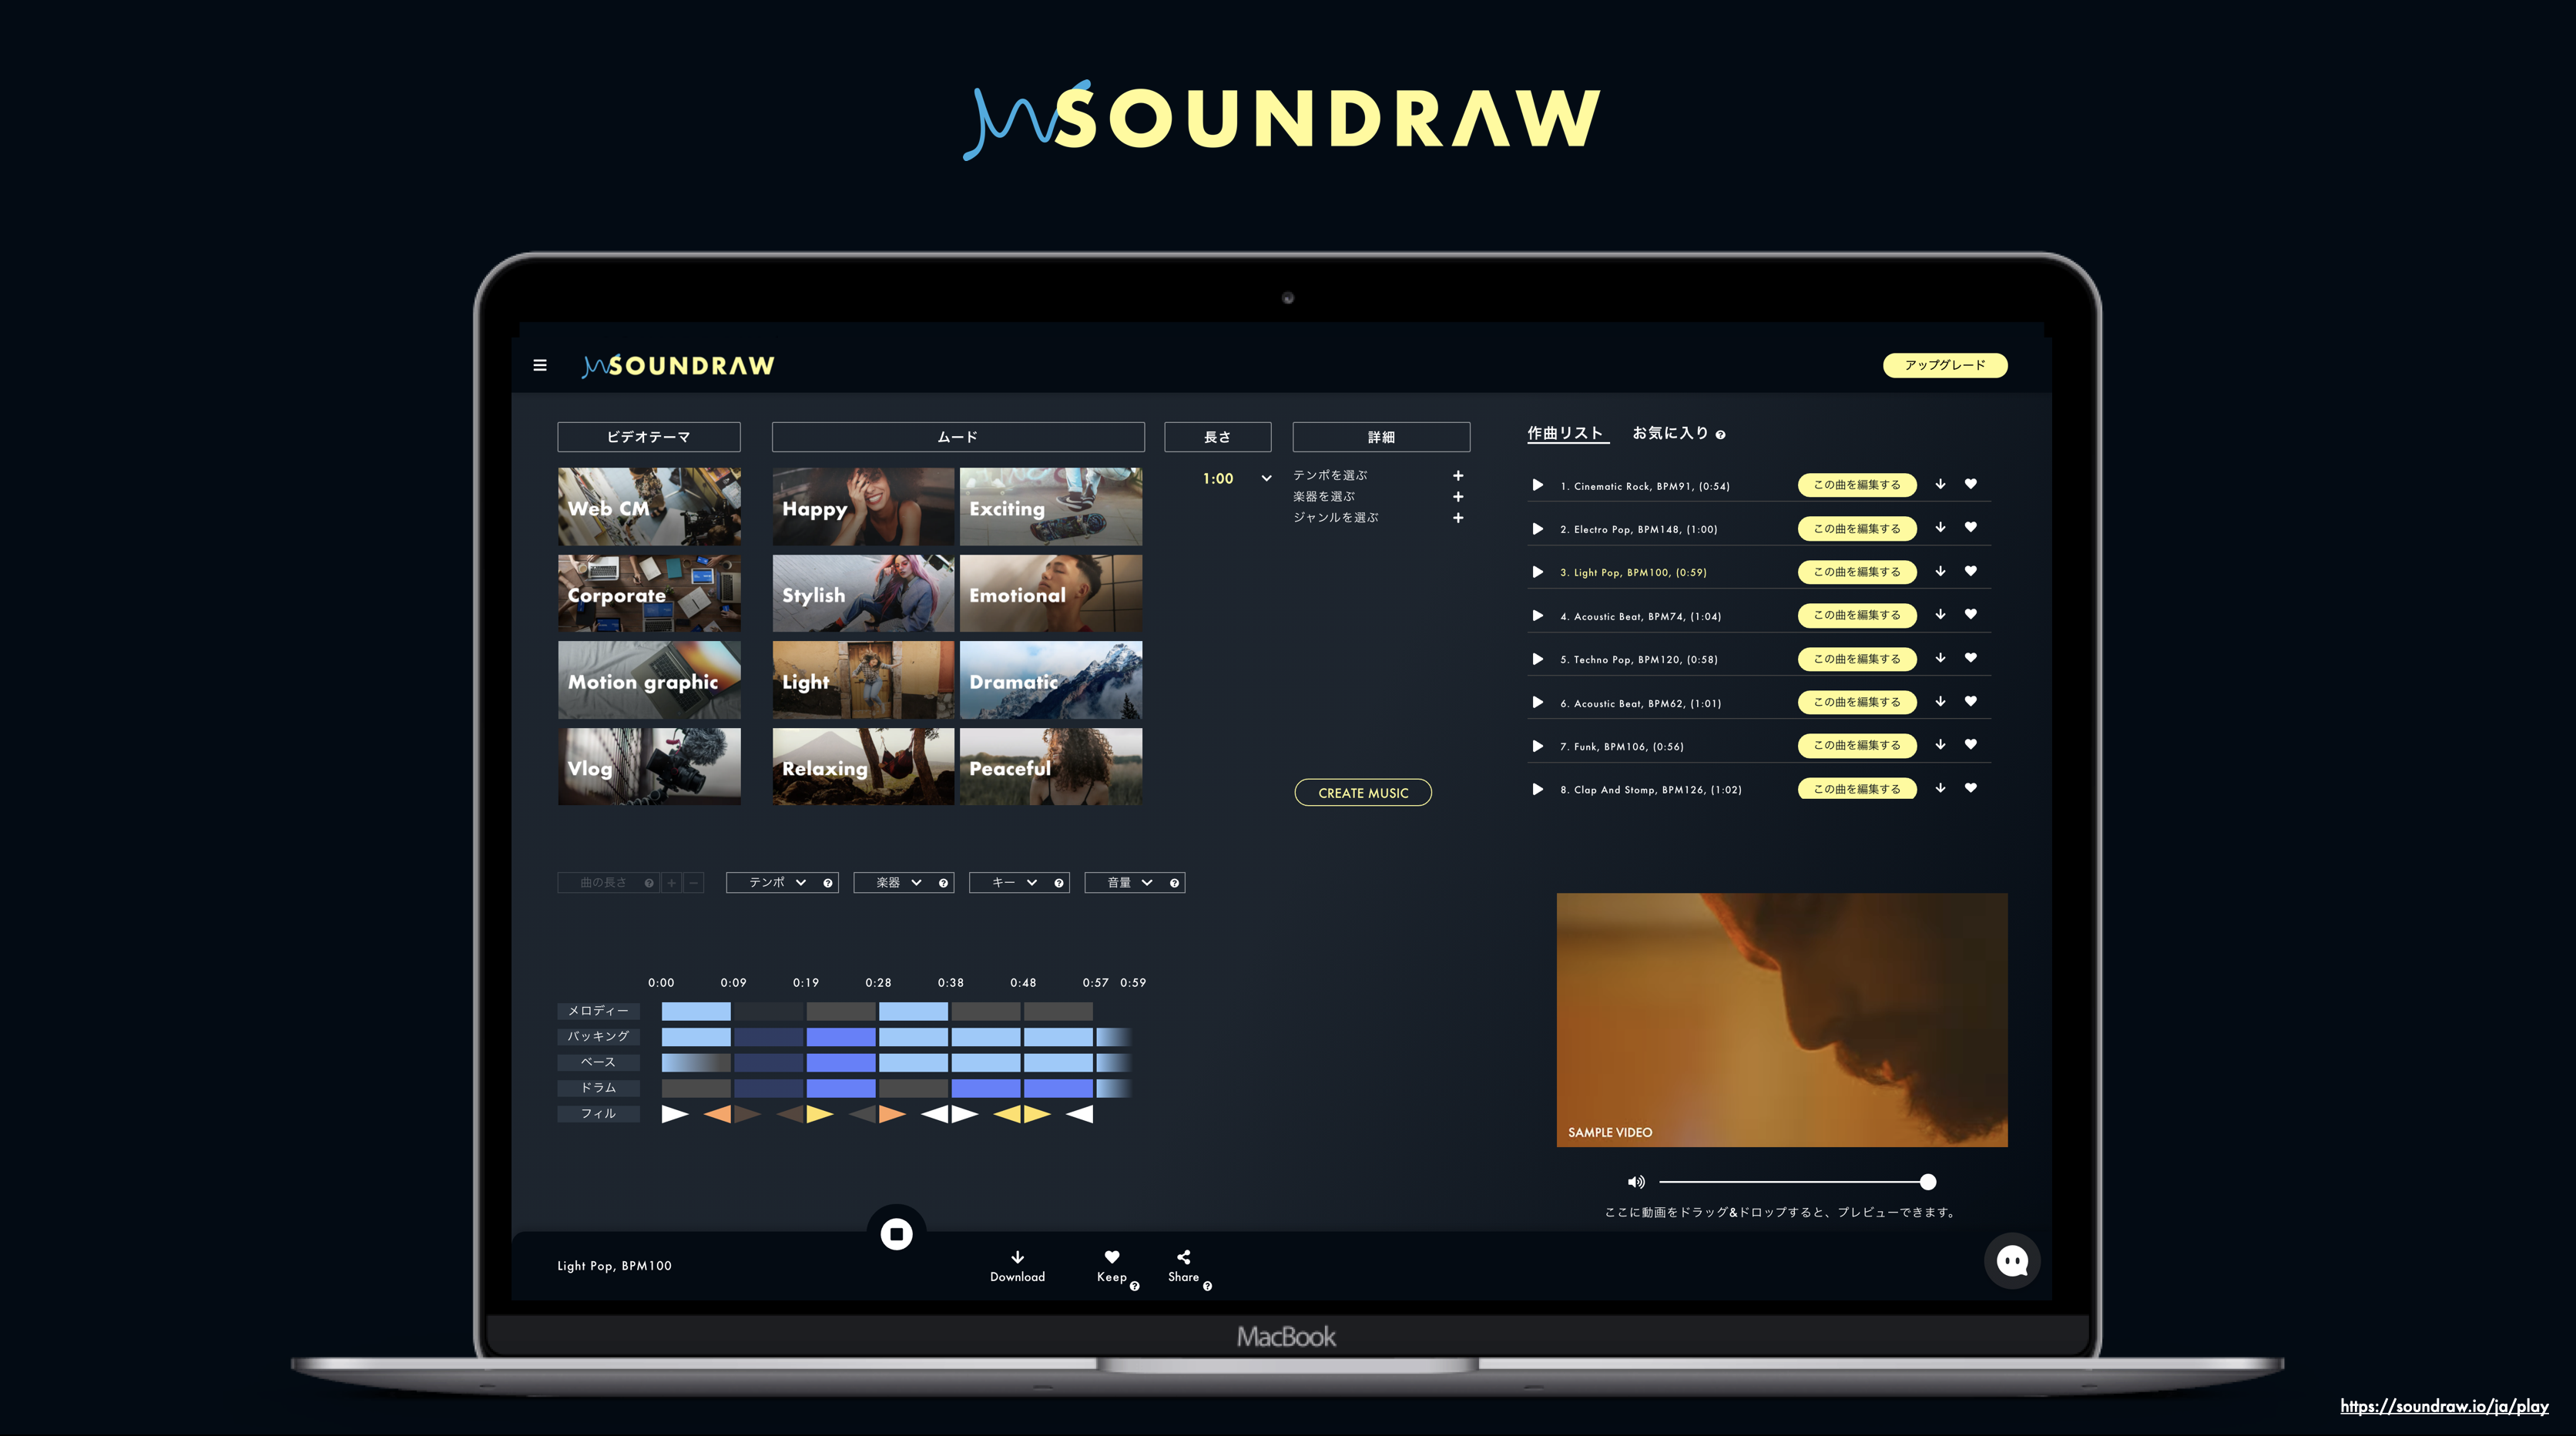The width and height of the screenshot is (2576, 1436).
Task: Open the 楽器 dropdown above timeline
Action: coord(902,882)
